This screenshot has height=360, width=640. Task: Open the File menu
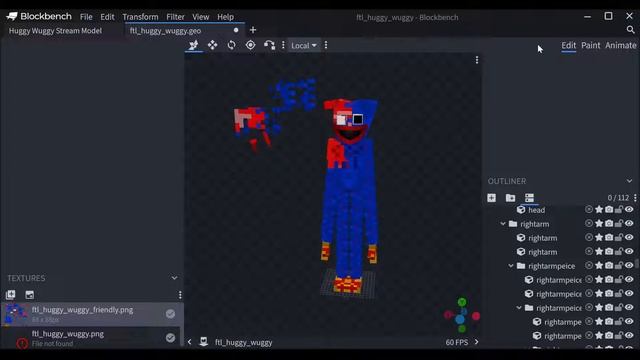[86, 17]
